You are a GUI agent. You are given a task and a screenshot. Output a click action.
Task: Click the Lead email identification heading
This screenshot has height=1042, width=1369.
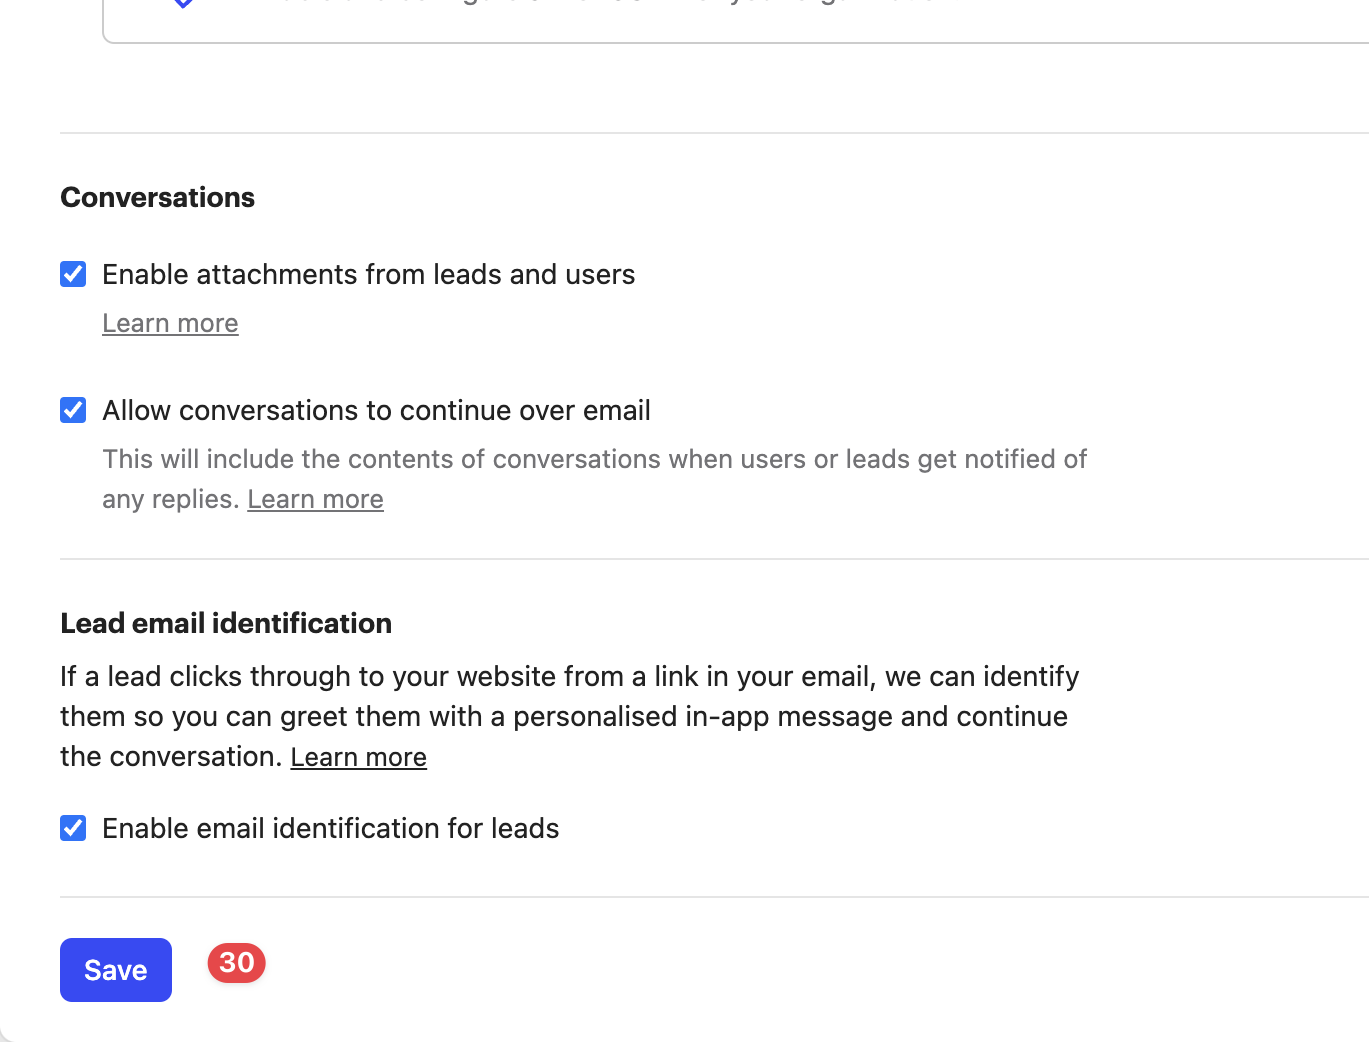coord(226,623)
